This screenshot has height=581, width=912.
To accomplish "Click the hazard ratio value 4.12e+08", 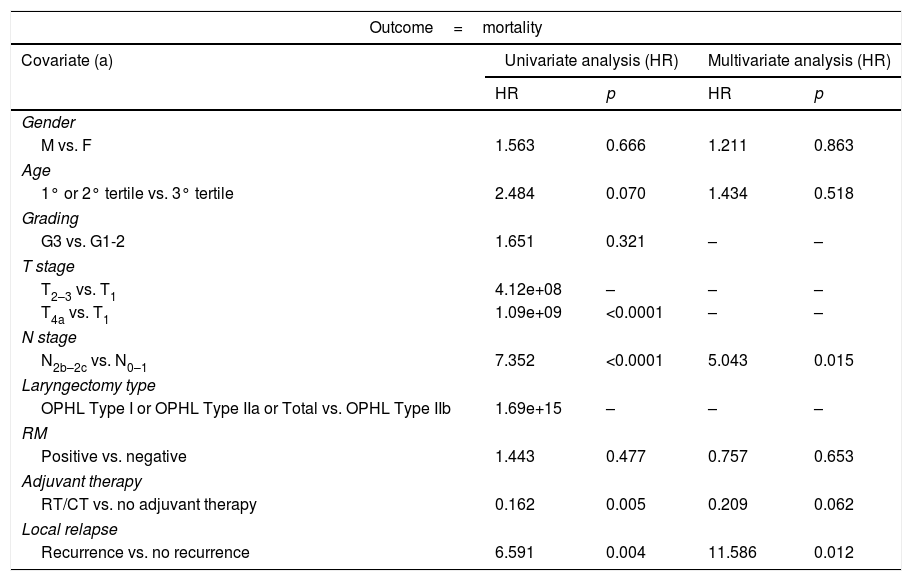I will (528, 289).
